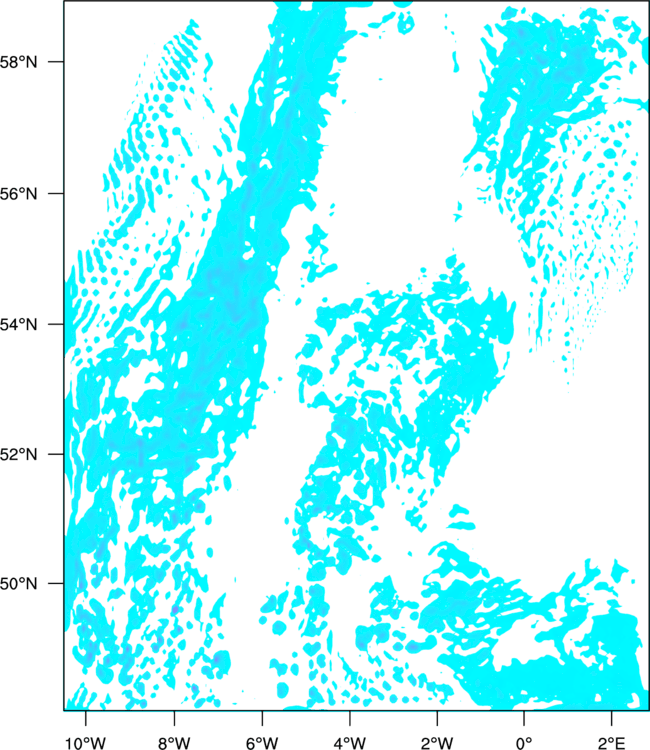Select the 2°E longitude label
Screen dimensions: 650x750
pyautogui.click(x=611, y=740)
